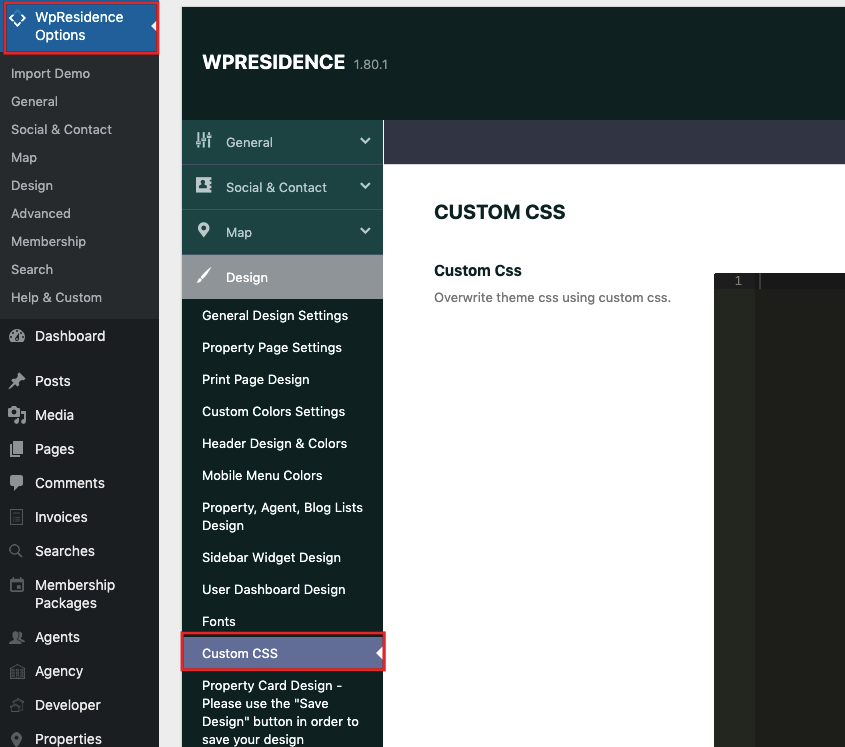Expand the Map section chevron
The height and width of the screenshot is (747, 845).
(x=365, y=231)
